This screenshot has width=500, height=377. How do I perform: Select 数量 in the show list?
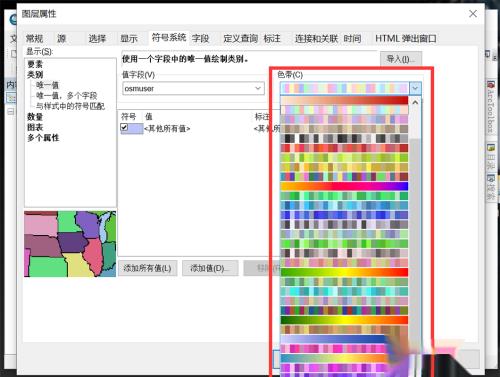click(35, 117)
